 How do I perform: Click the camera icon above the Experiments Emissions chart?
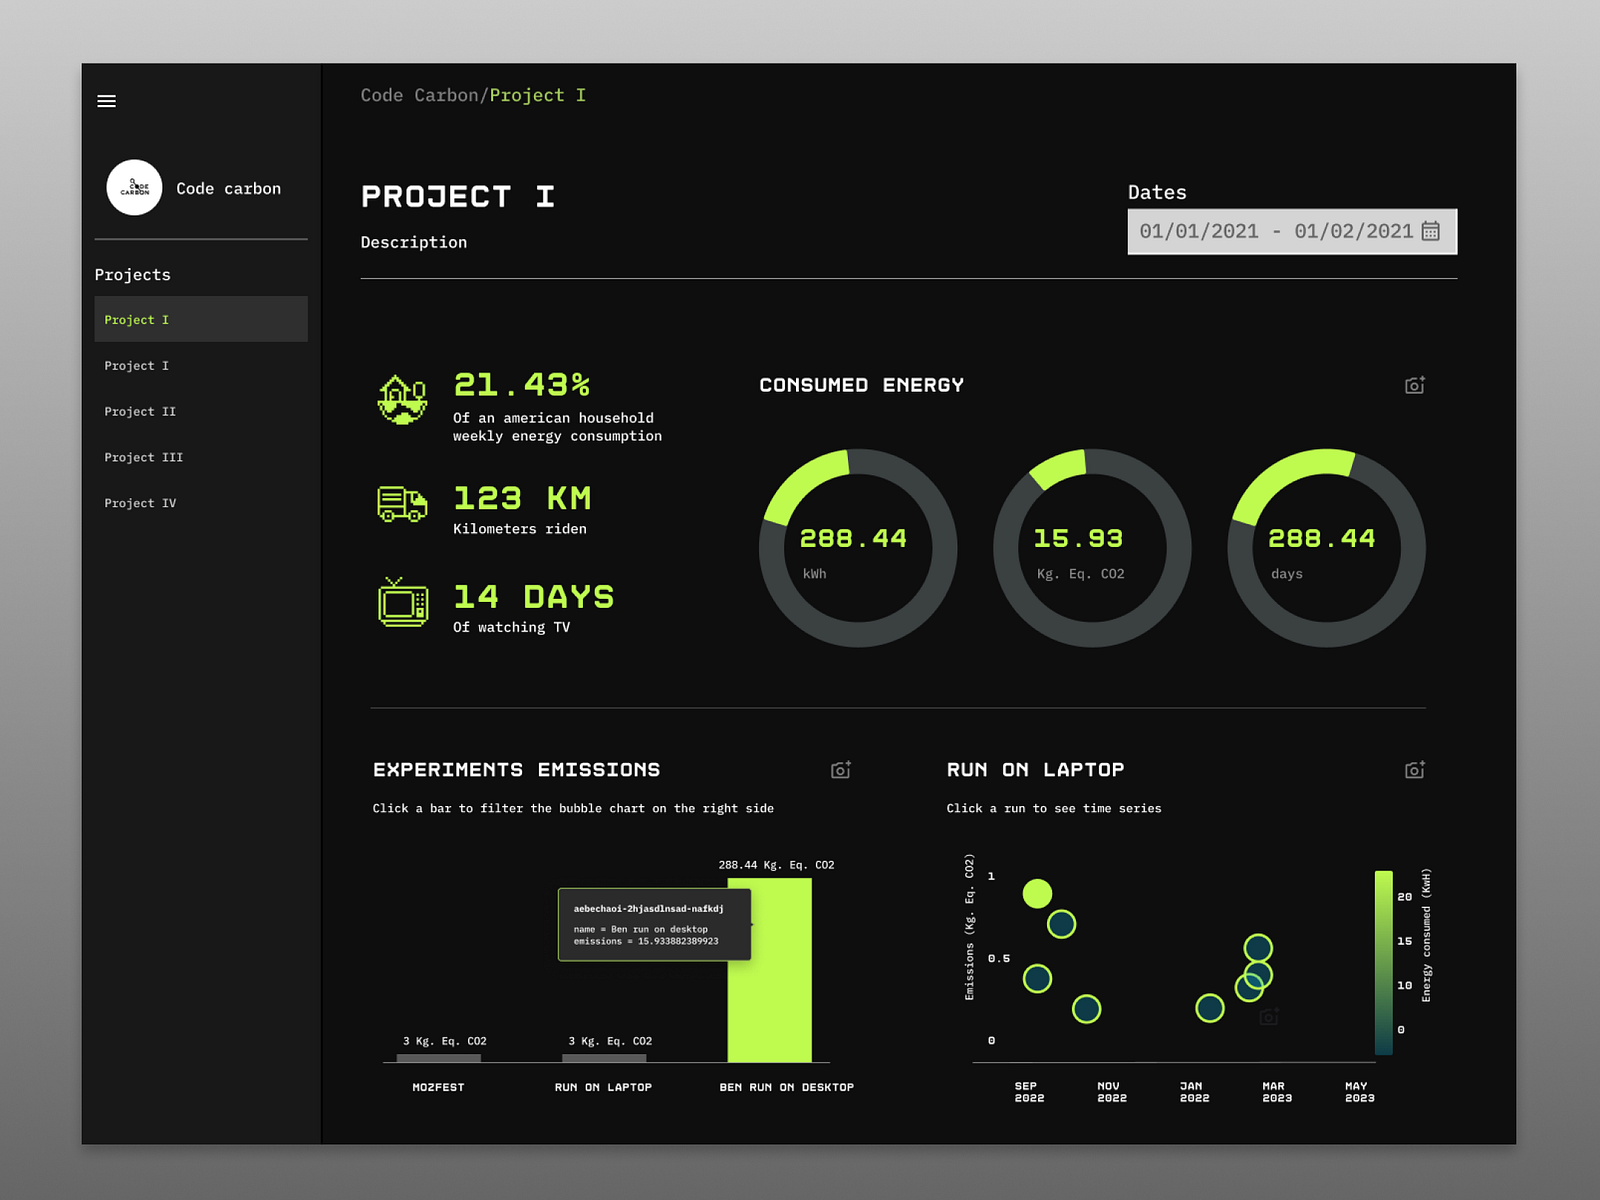pyautogui.click(x=840, y=770)
